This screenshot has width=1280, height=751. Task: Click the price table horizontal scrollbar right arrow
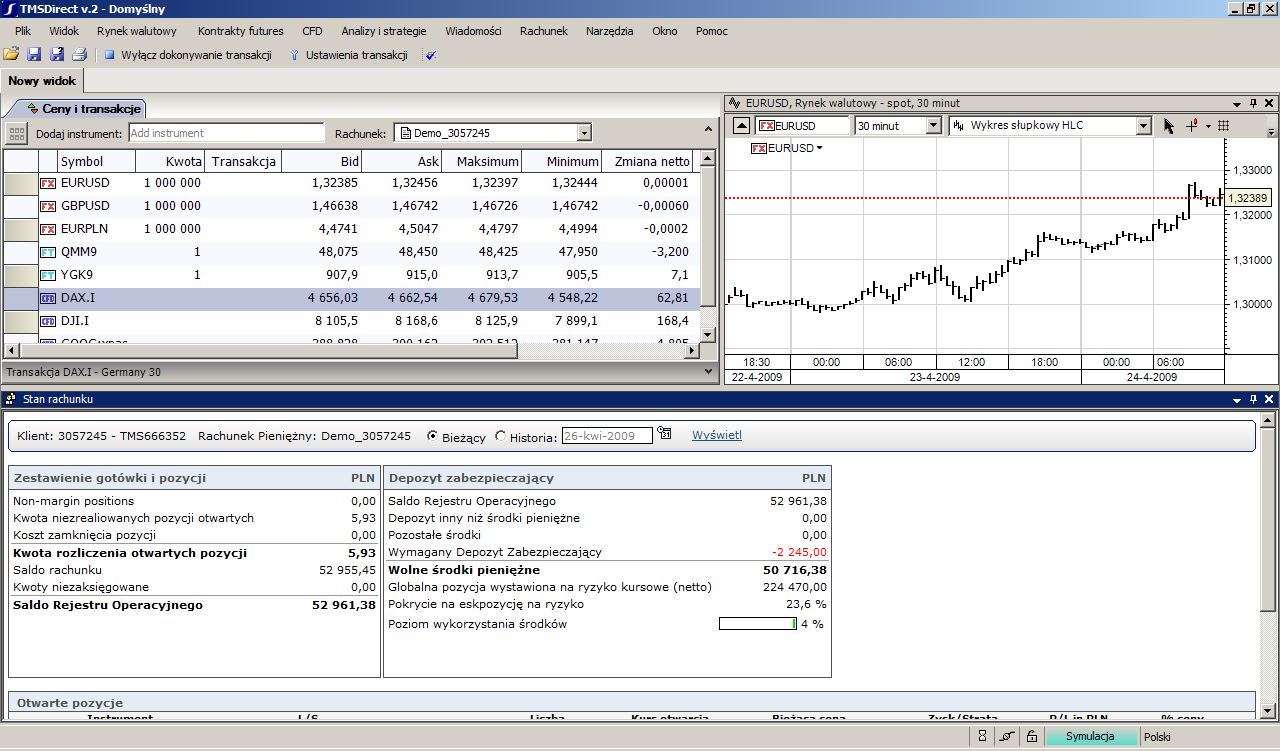[692, 350]
